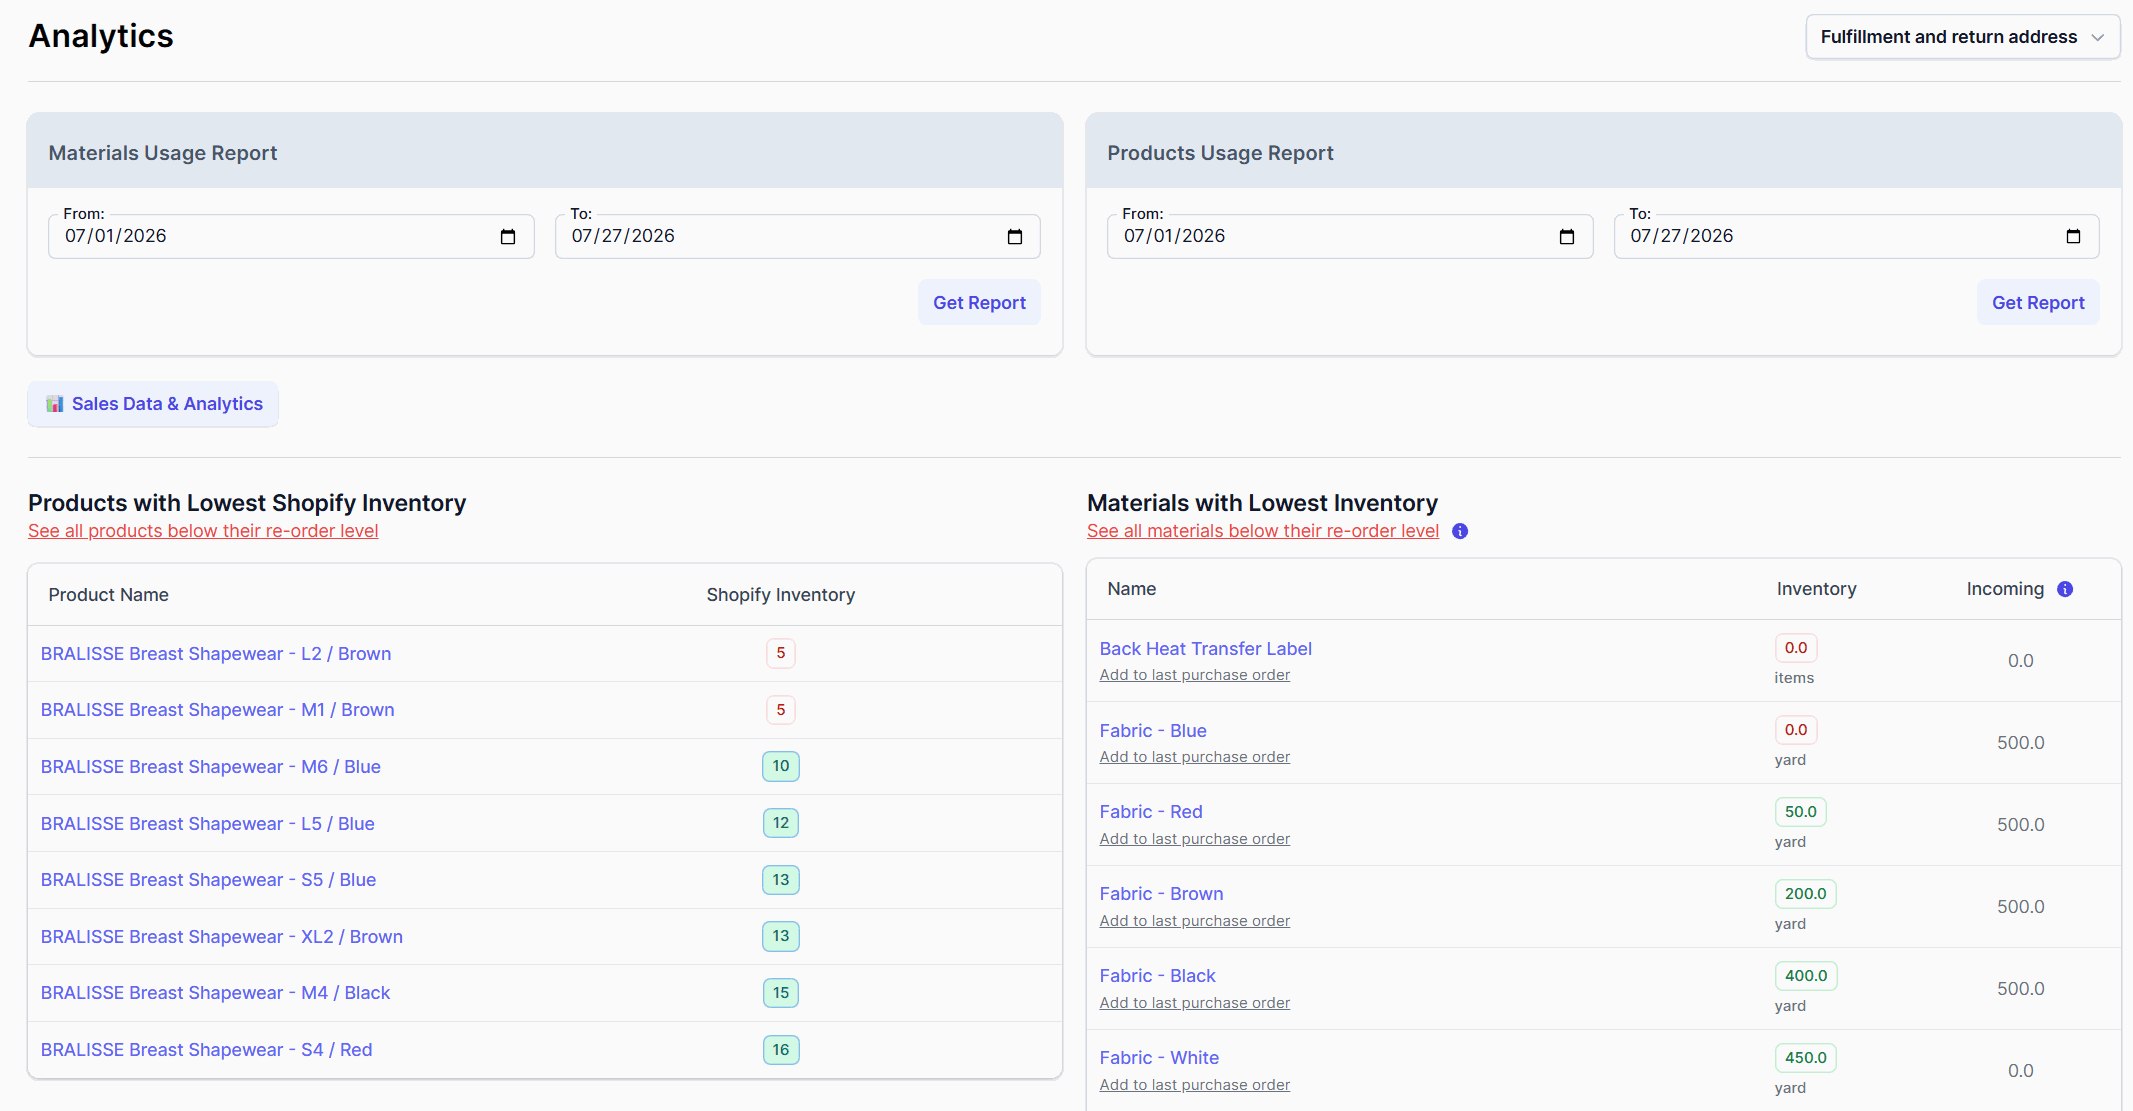Add Back Heat Transfer Label to purchase order
The image size is (2133, 1111).
click(1195, 675)
